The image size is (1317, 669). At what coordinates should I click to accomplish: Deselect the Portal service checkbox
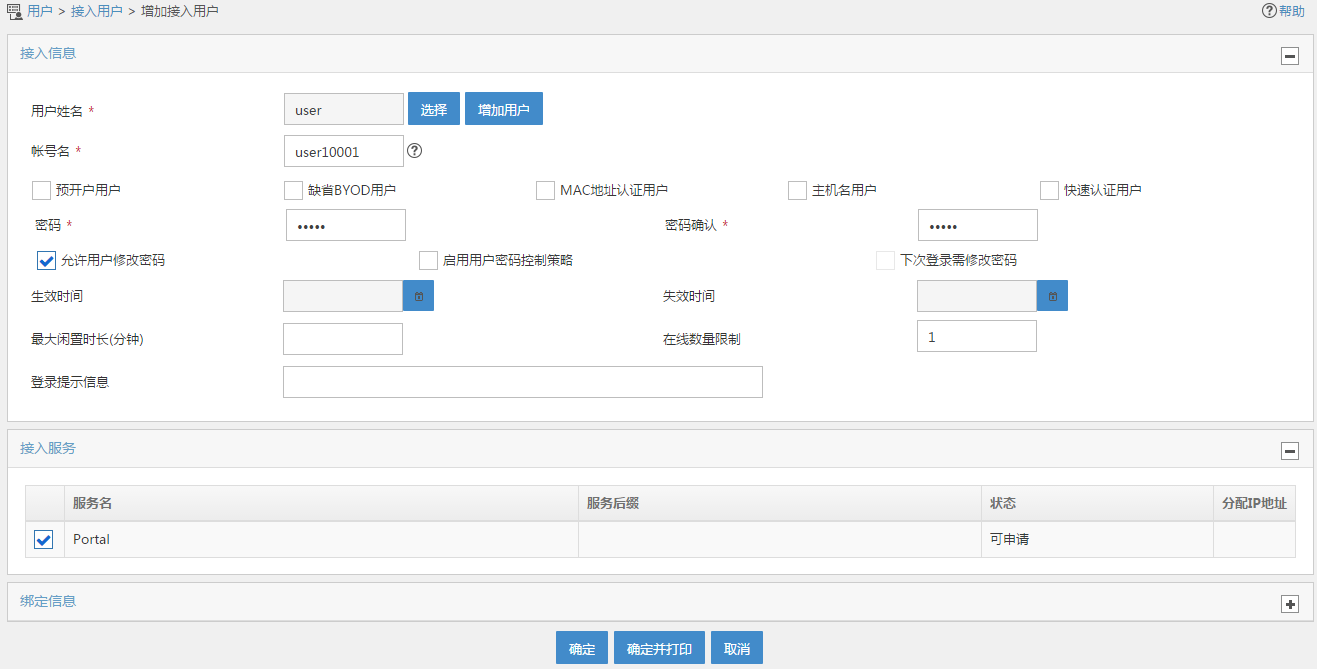click(44, 540)
